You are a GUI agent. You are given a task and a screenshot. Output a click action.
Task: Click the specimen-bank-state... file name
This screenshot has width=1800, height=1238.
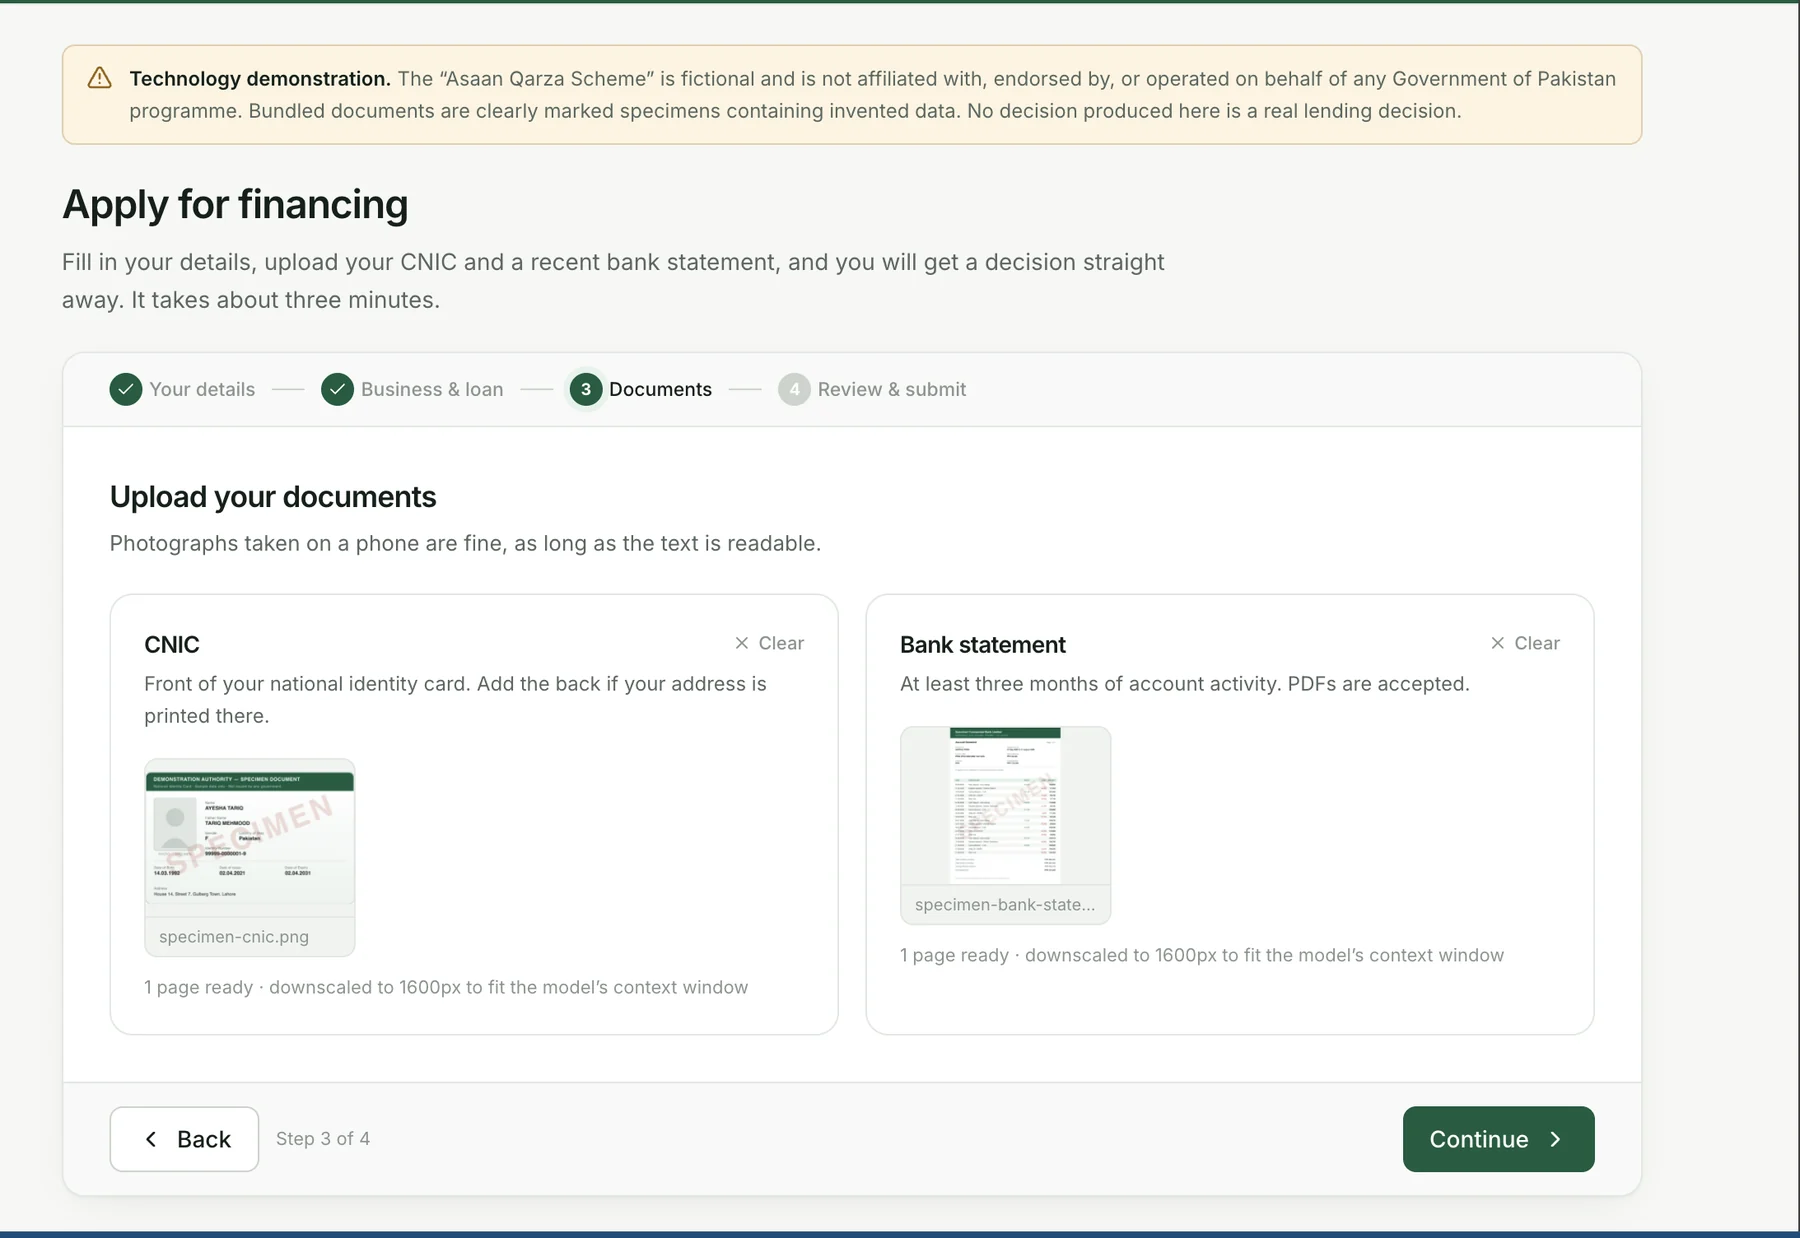(1005, 905)
